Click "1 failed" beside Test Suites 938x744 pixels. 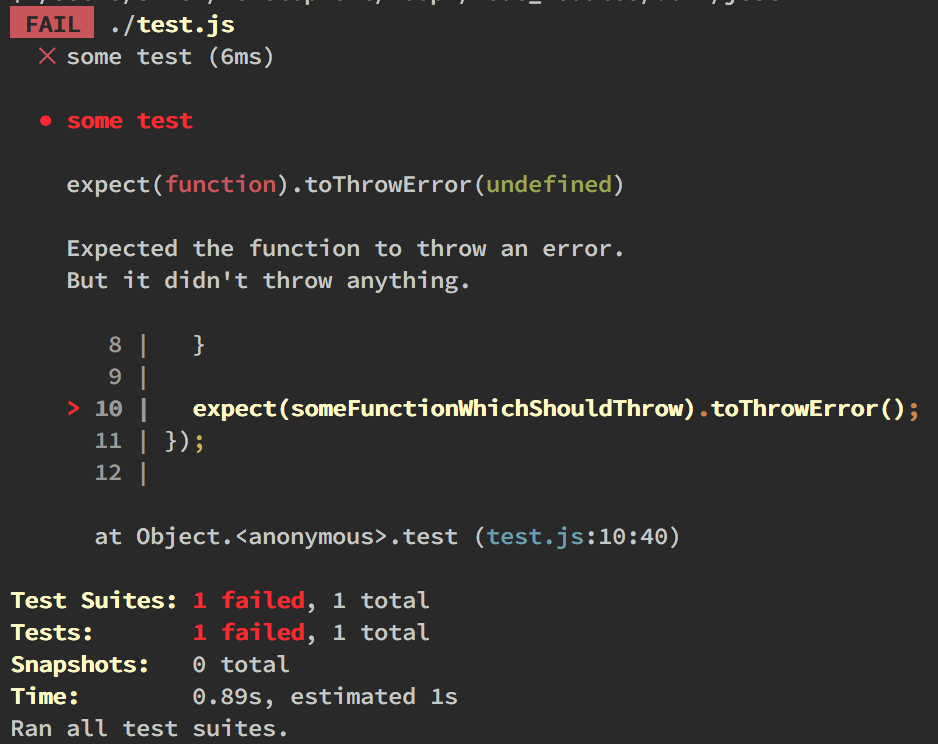tap(248, 601)
